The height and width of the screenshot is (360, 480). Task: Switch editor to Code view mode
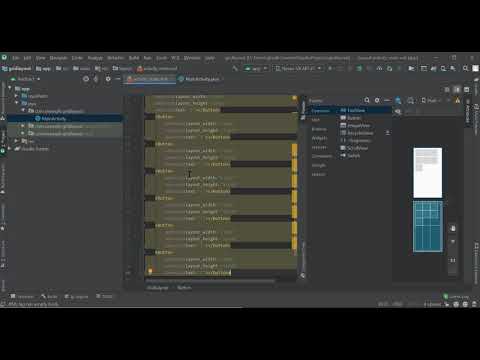(x=447, y=90)
